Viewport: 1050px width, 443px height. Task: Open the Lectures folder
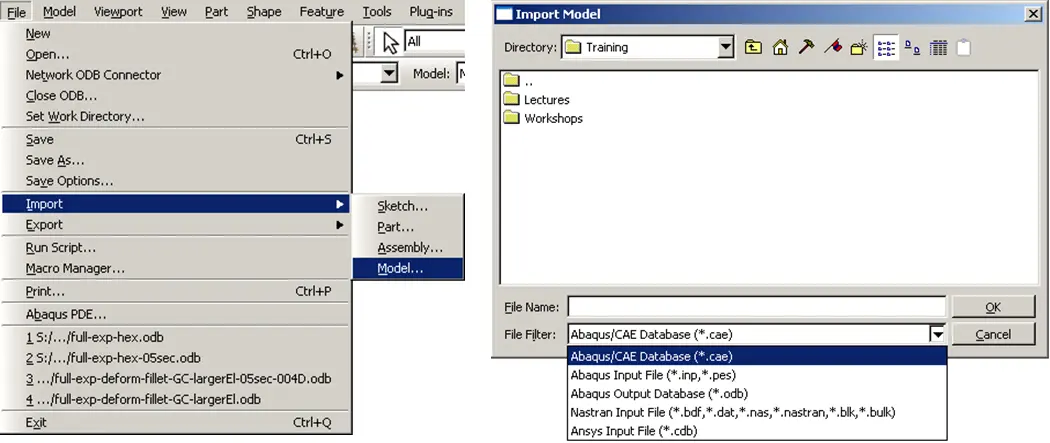tap(537, 100)
